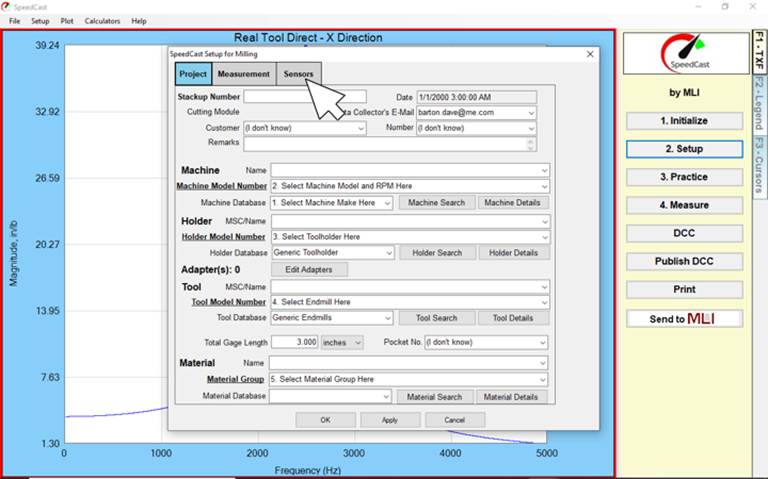Expand the Material Group dropdown
This screenshot has width=768, height=479.
543,380
